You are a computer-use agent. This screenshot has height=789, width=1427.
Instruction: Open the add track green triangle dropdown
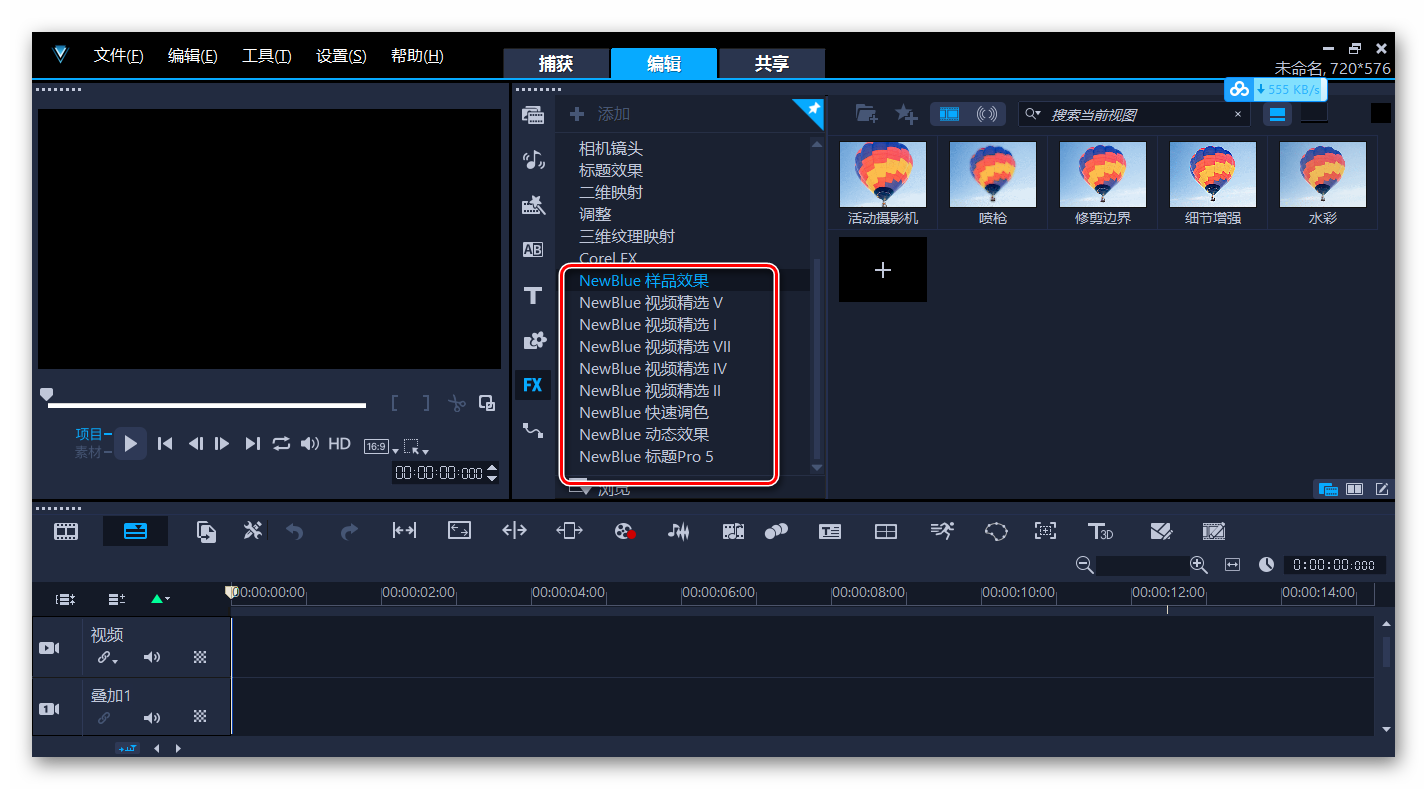160,599
